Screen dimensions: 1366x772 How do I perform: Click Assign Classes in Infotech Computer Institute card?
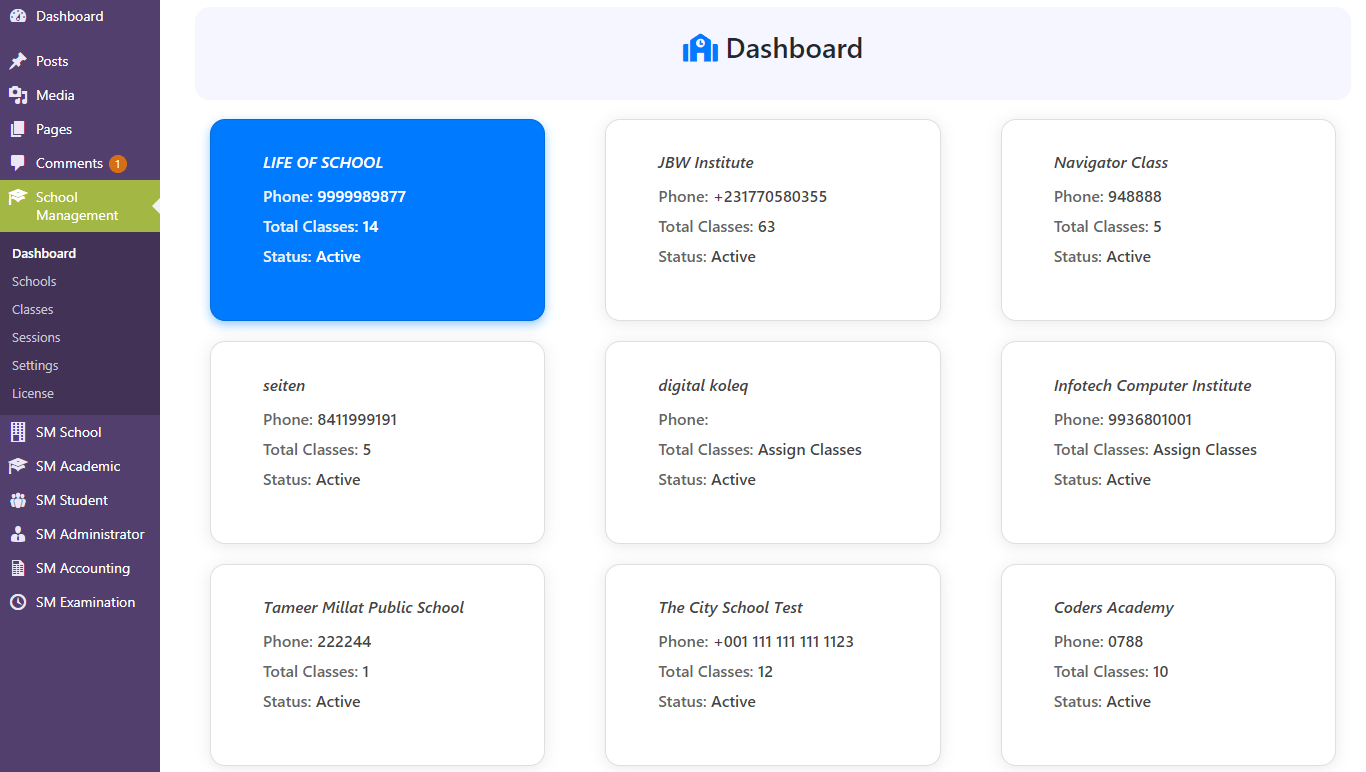1205,449
